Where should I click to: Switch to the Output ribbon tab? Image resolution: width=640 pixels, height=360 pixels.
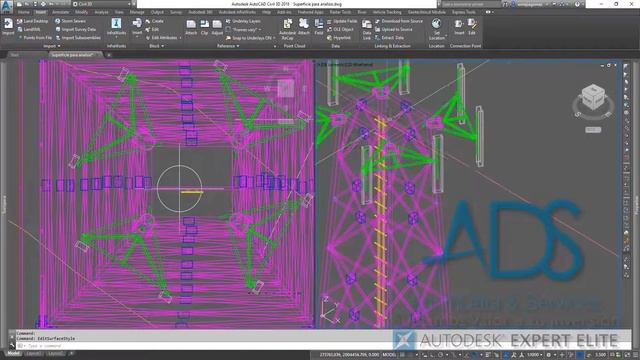(157, 12)
